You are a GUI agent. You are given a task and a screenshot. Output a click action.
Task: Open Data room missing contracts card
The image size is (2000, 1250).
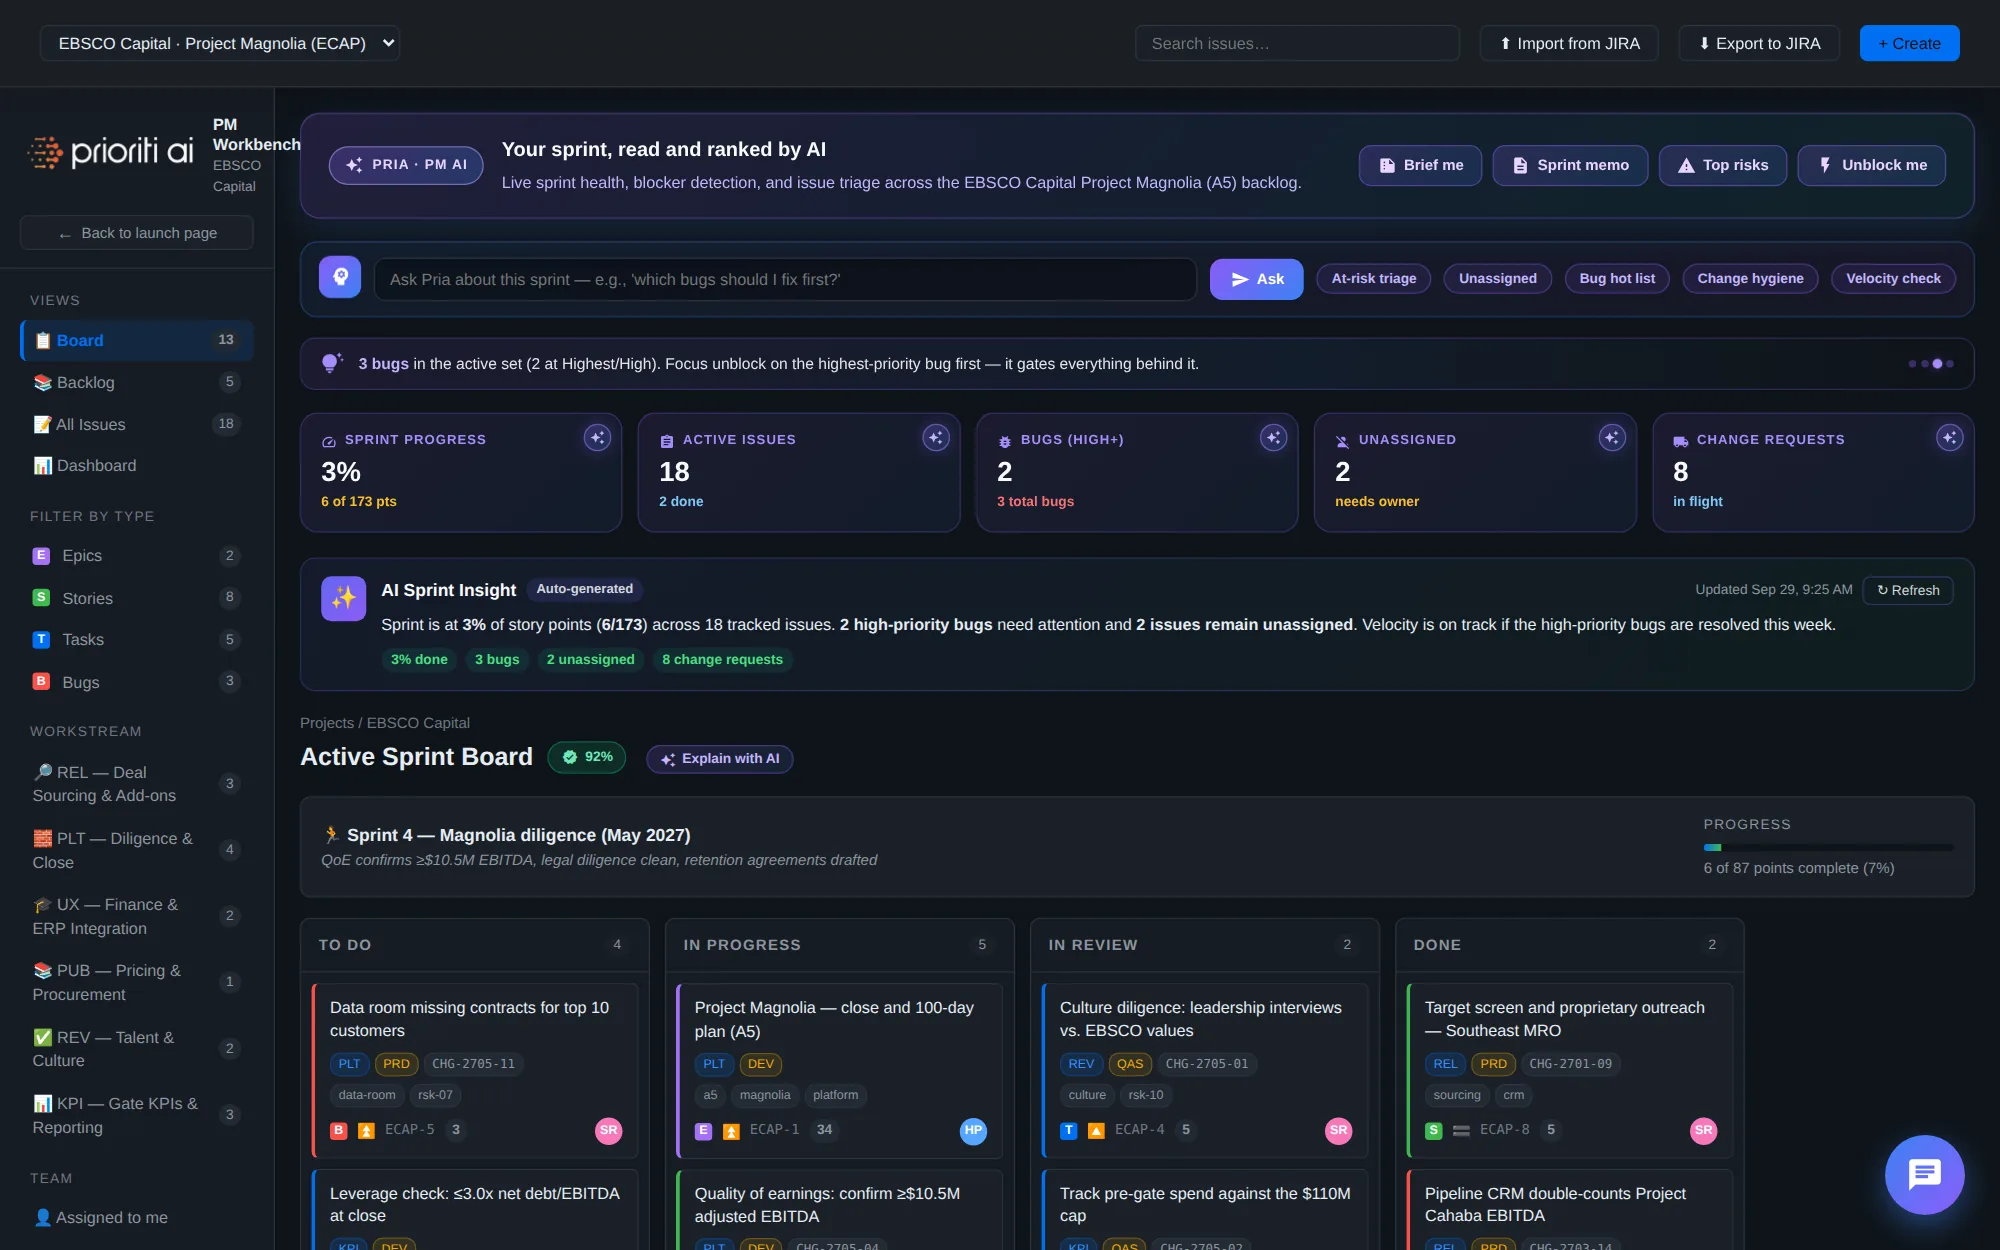tap(475, 1070)
